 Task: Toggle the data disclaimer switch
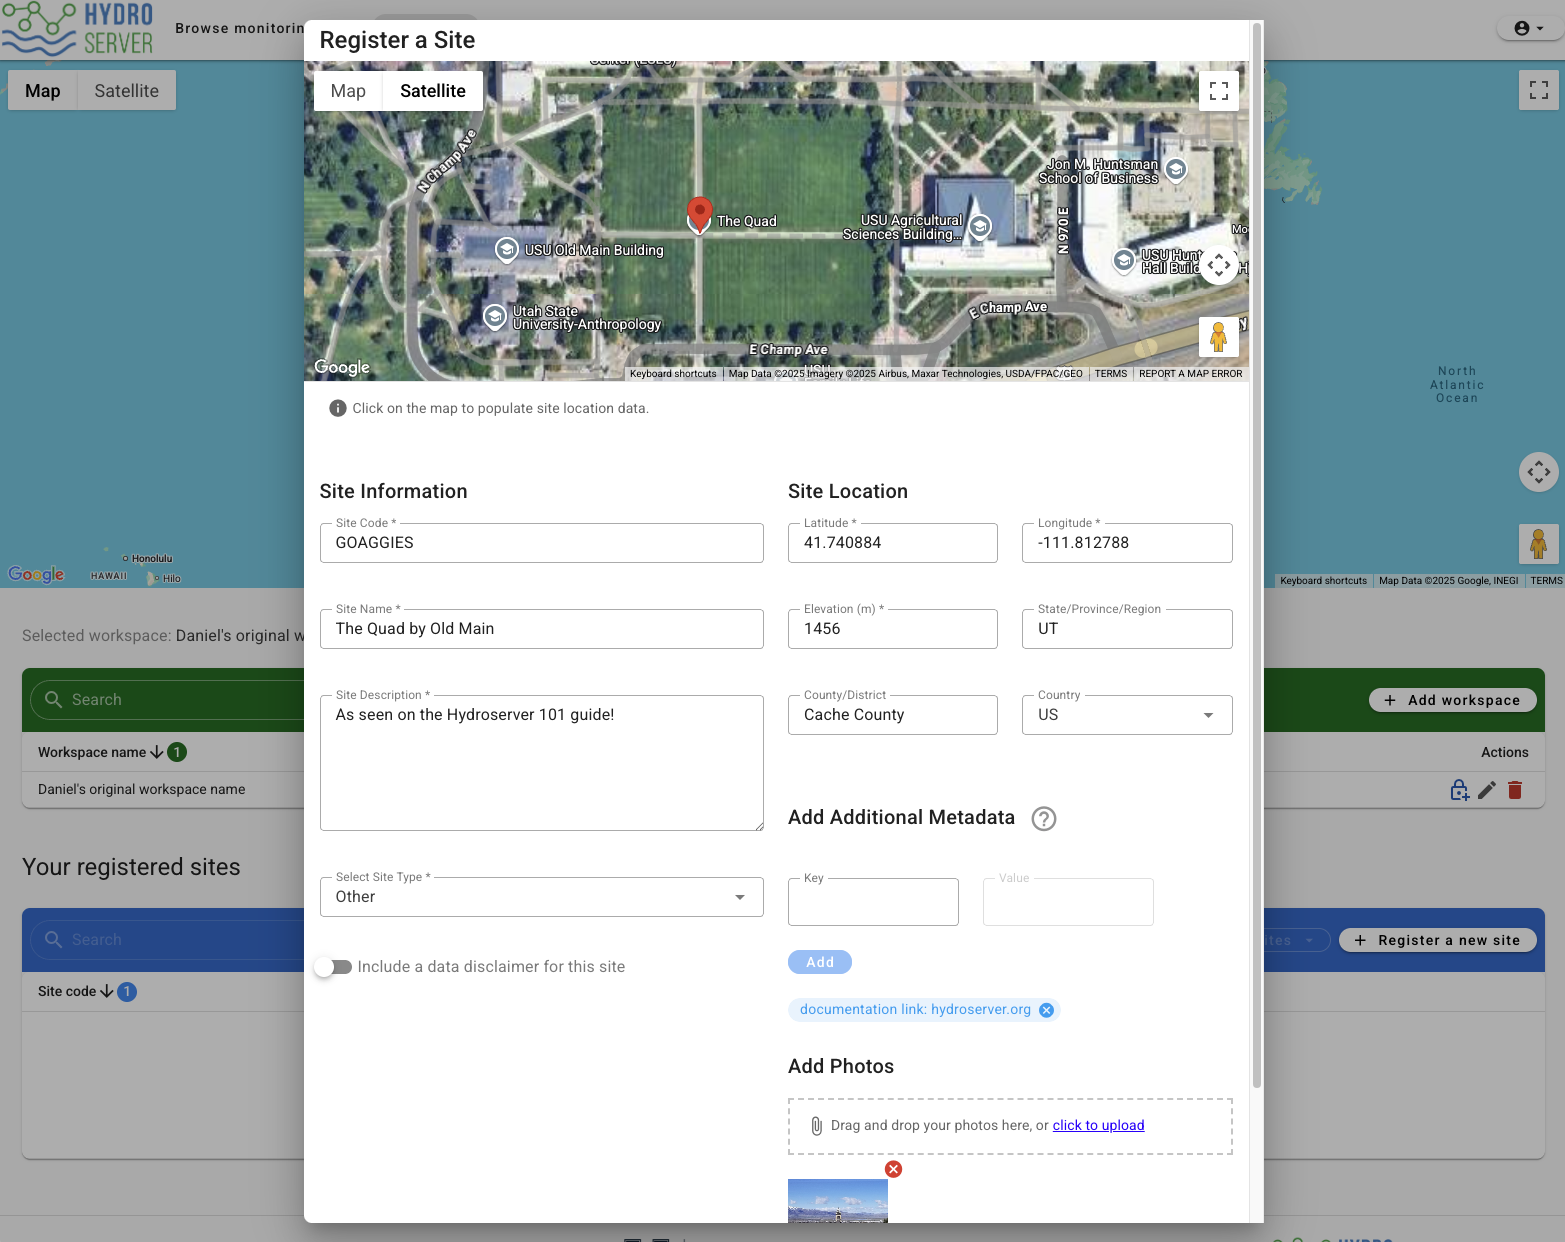[x=334, y=967]
